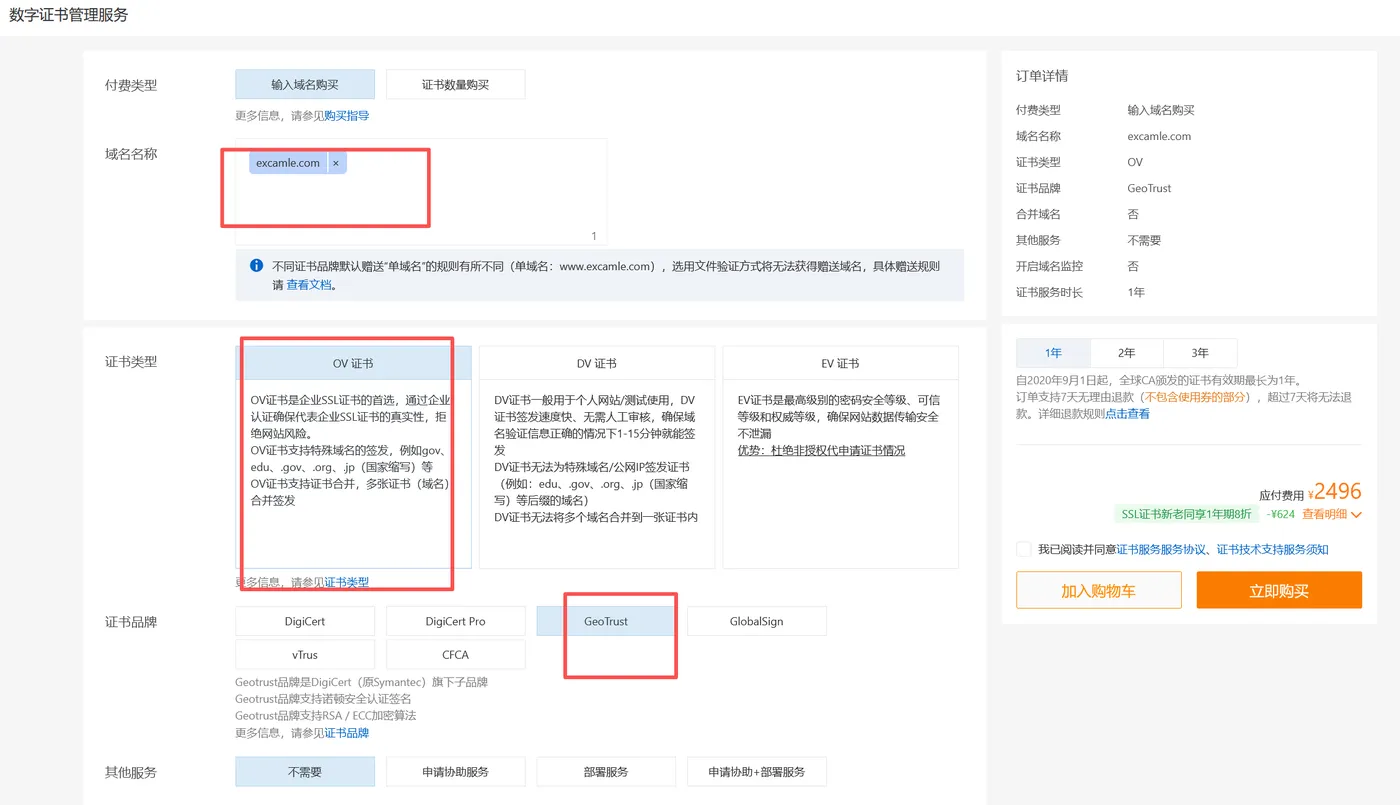
Task: Open the 证书技术支持服务须知 link
Action: tap(1272, 549)
